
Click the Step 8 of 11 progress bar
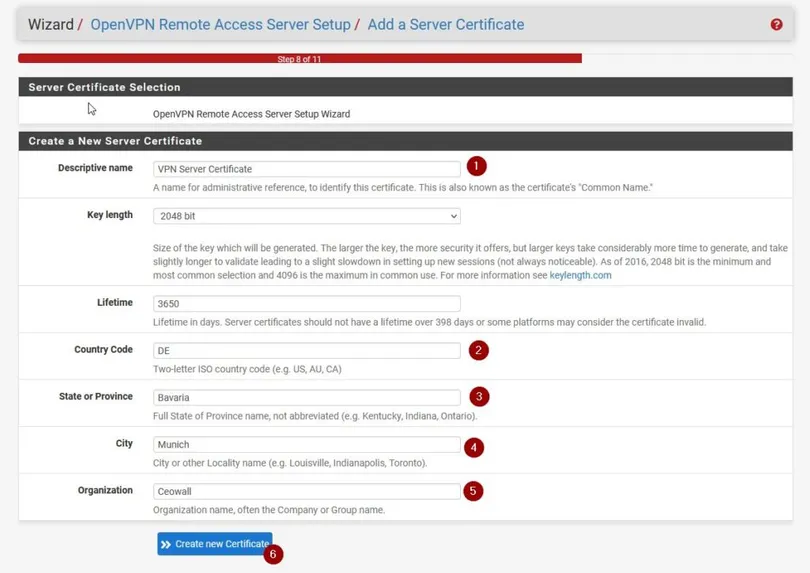300,59
